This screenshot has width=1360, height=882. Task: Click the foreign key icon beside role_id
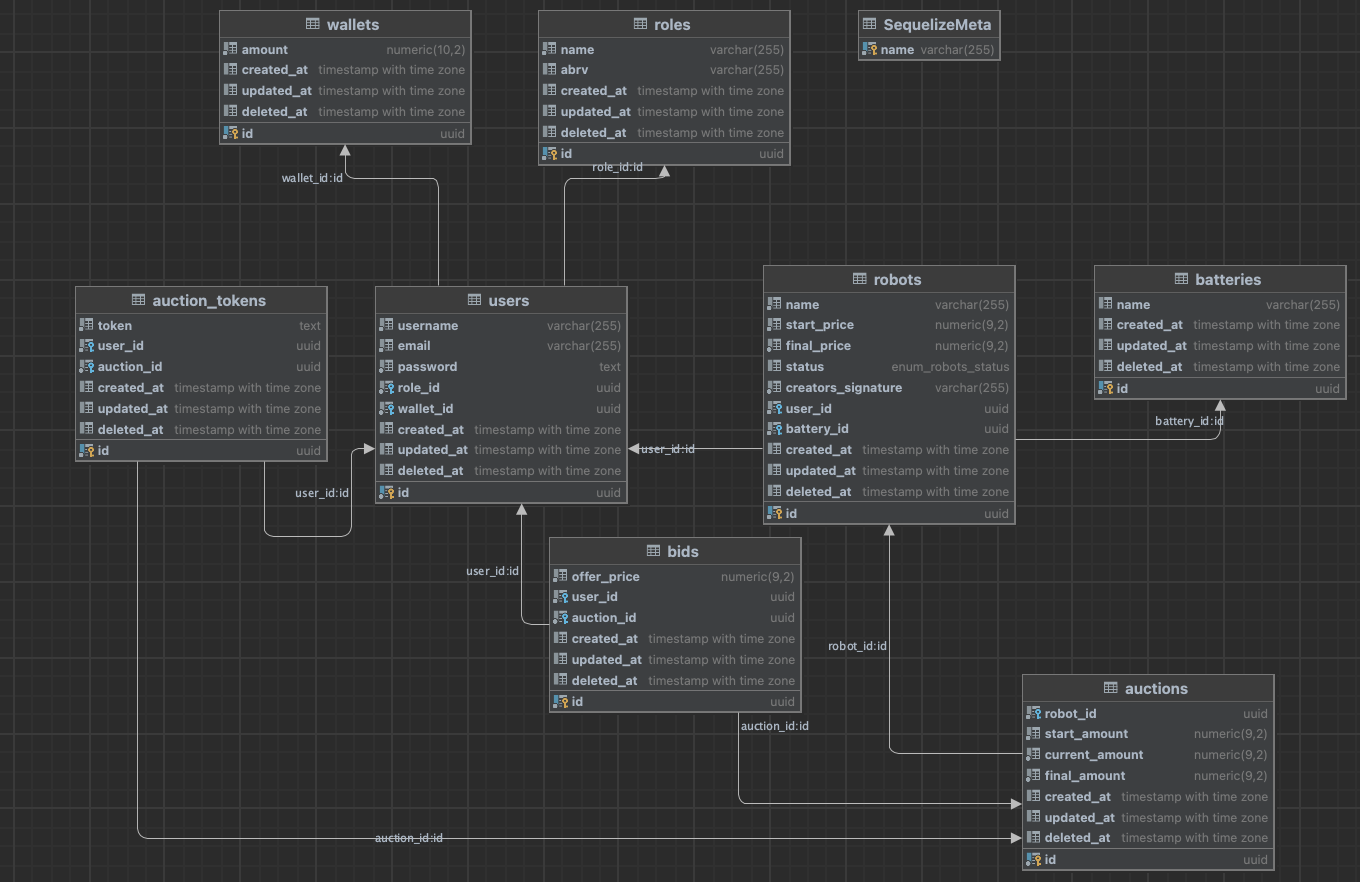(387, 387)
